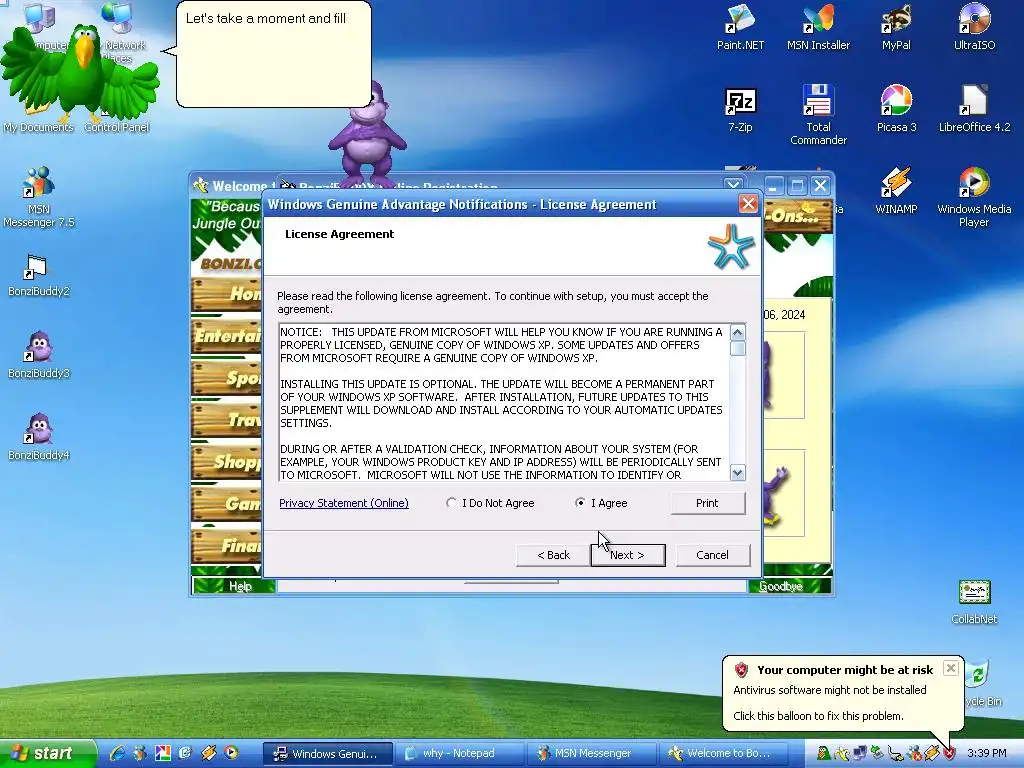This screenshot has width=1024, height=768.
Task: Click the parrot's speech bubble
Action: coord(274,54)
